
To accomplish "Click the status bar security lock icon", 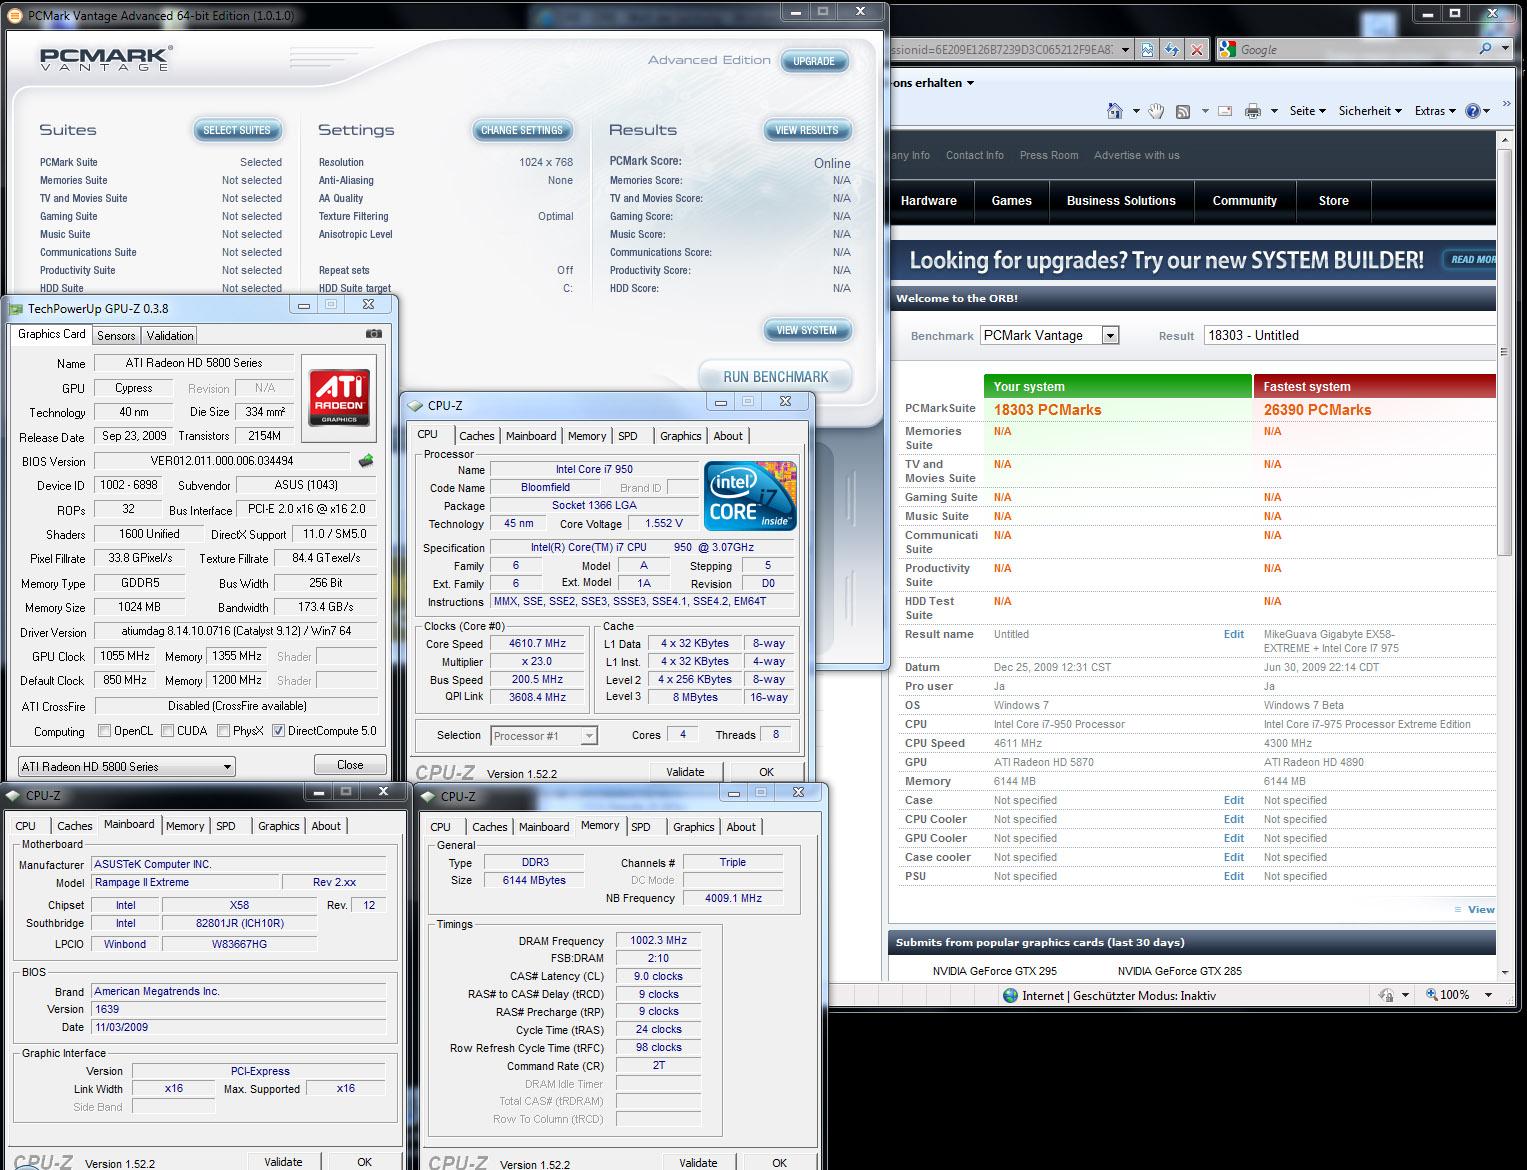I will click(1386, 995).
